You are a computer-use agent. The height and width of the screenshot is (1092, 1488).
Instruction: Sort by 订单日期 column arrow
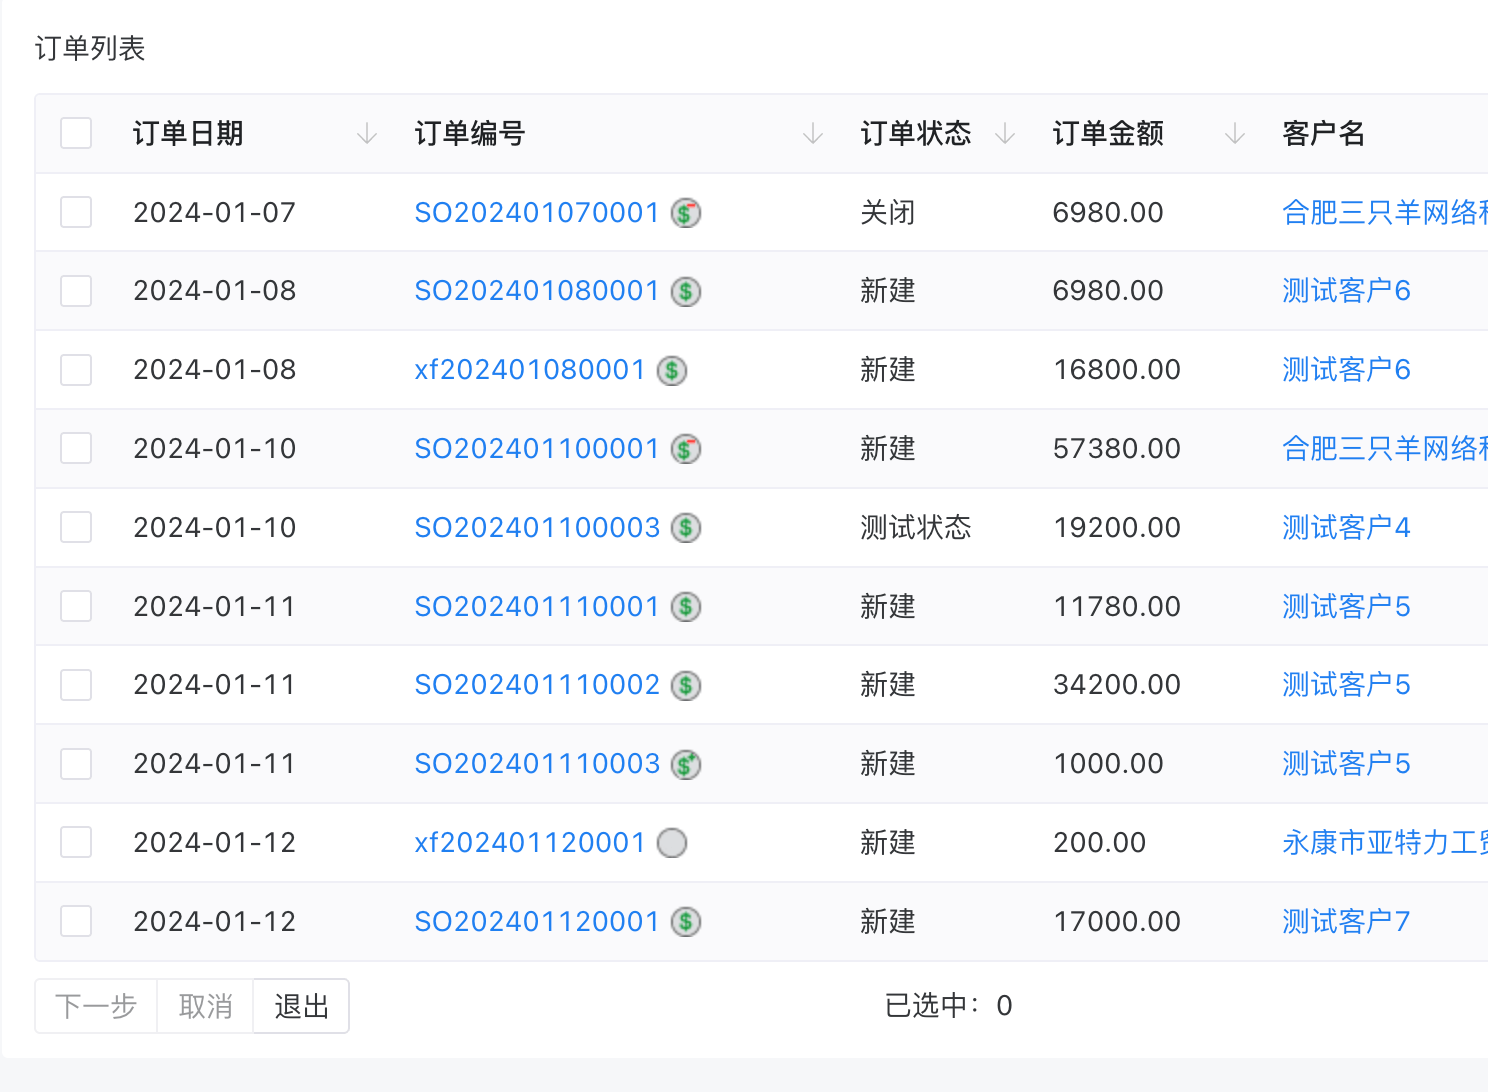pyautogui.click(x=367, y=133)
